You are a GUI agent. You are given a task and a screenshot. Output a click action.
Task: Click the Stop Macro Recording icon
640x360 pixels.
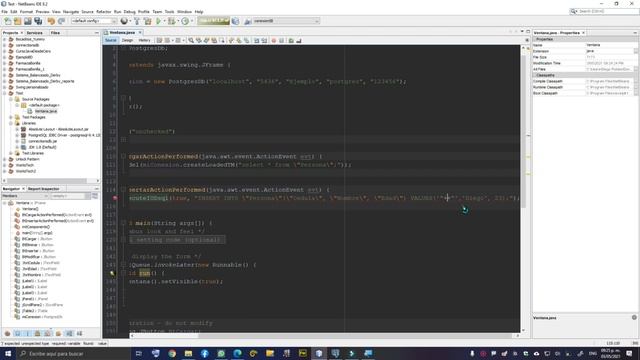[281, 40]
